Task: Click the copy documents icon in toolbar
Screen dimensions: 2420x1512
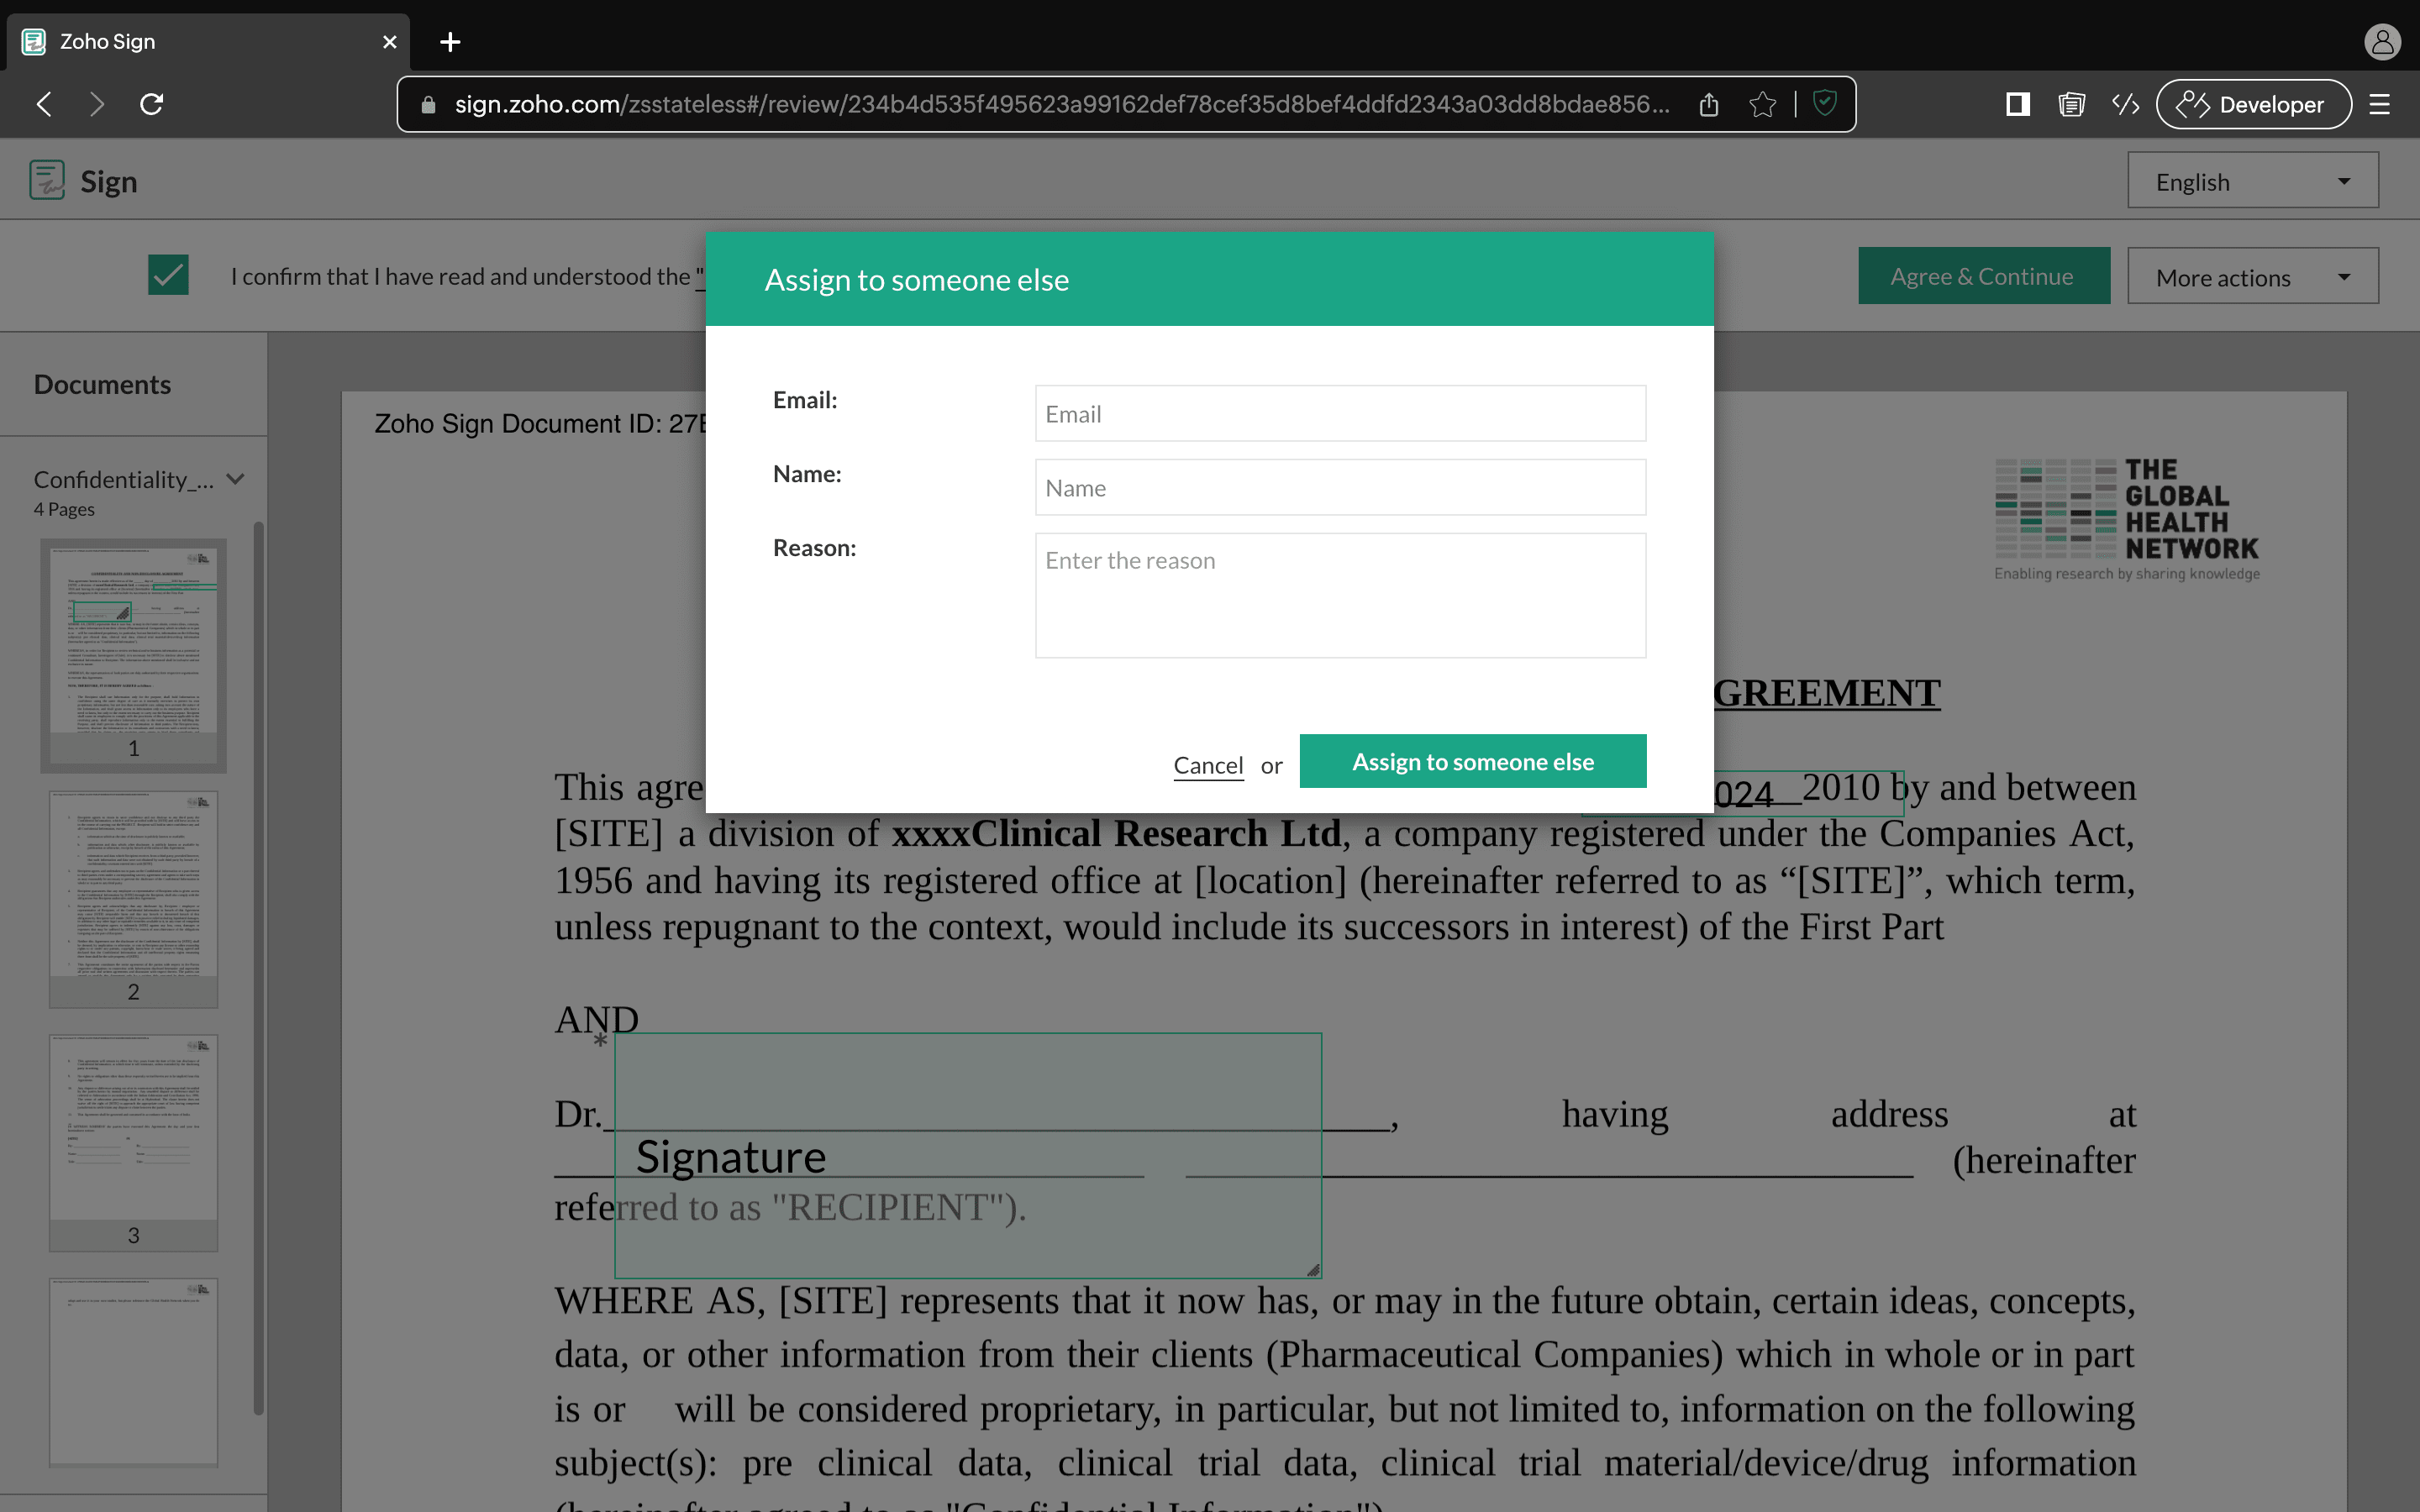Action: 2071,104
